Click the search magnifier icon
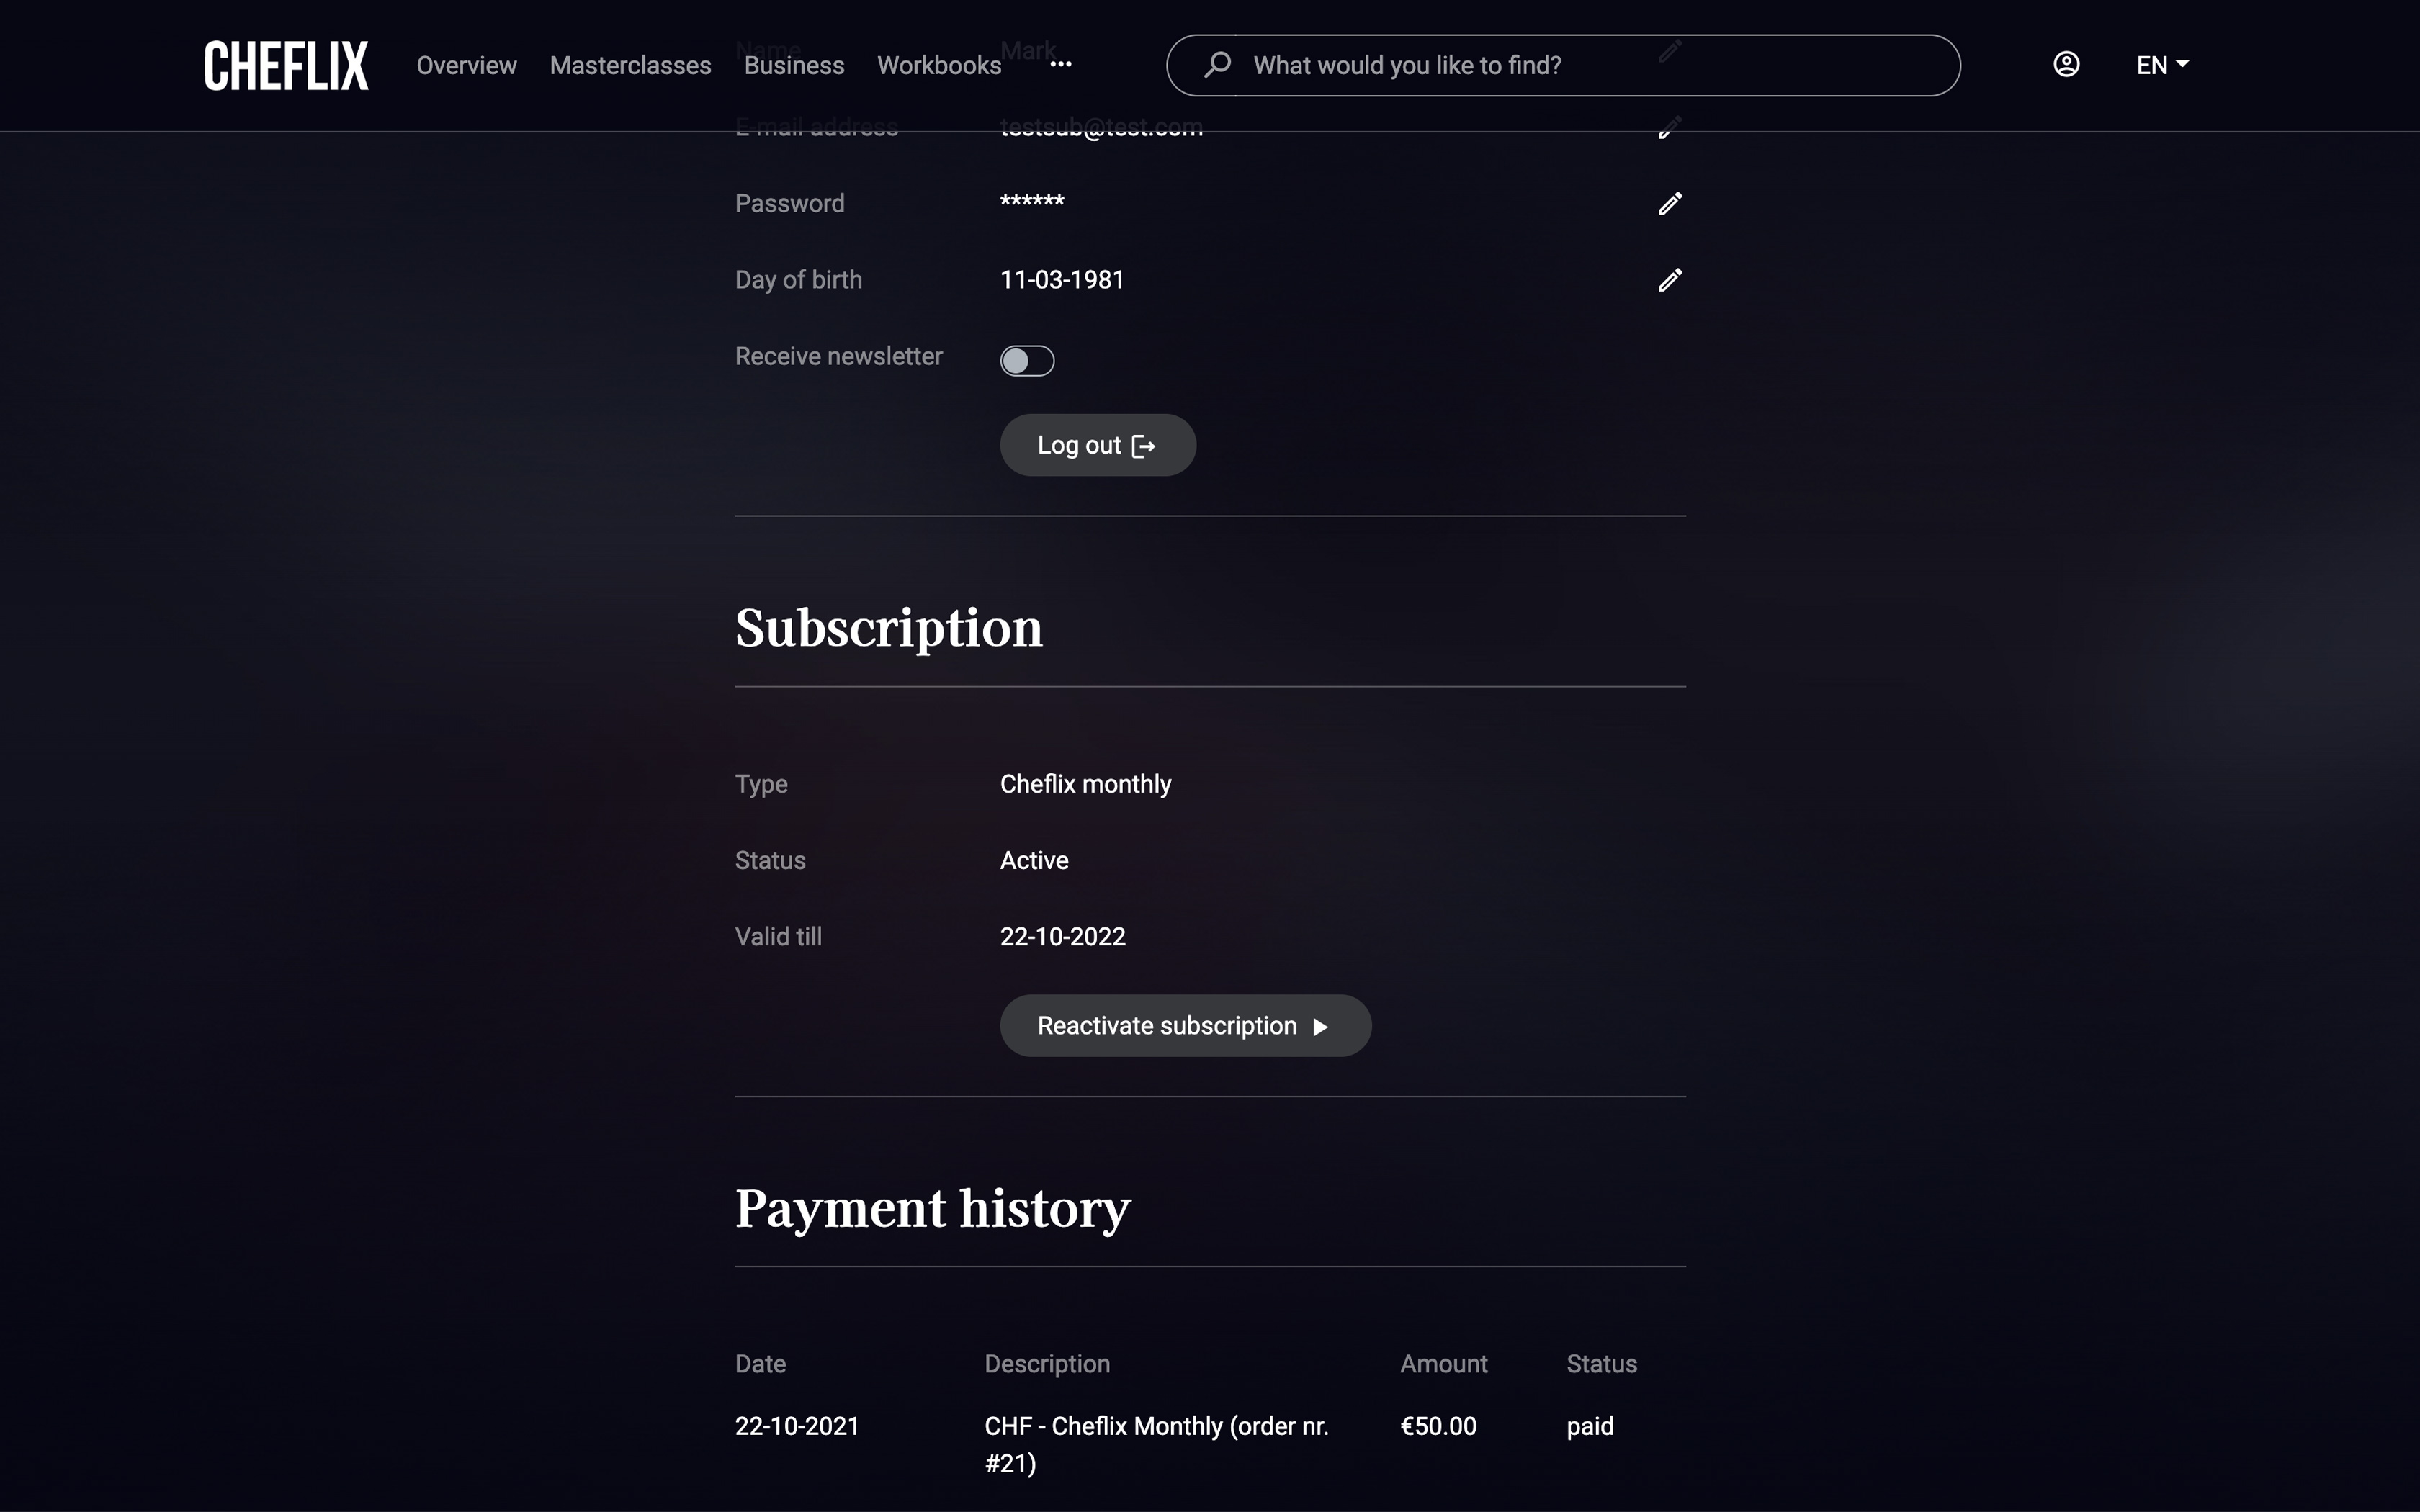The height and width of the screenshot is (1512, 2420). coord(1217,65)
